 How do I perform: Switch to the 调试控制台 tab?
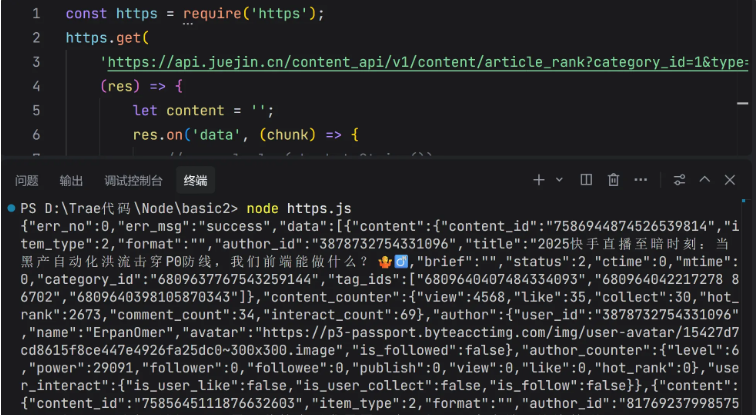(x=134, y=181)
